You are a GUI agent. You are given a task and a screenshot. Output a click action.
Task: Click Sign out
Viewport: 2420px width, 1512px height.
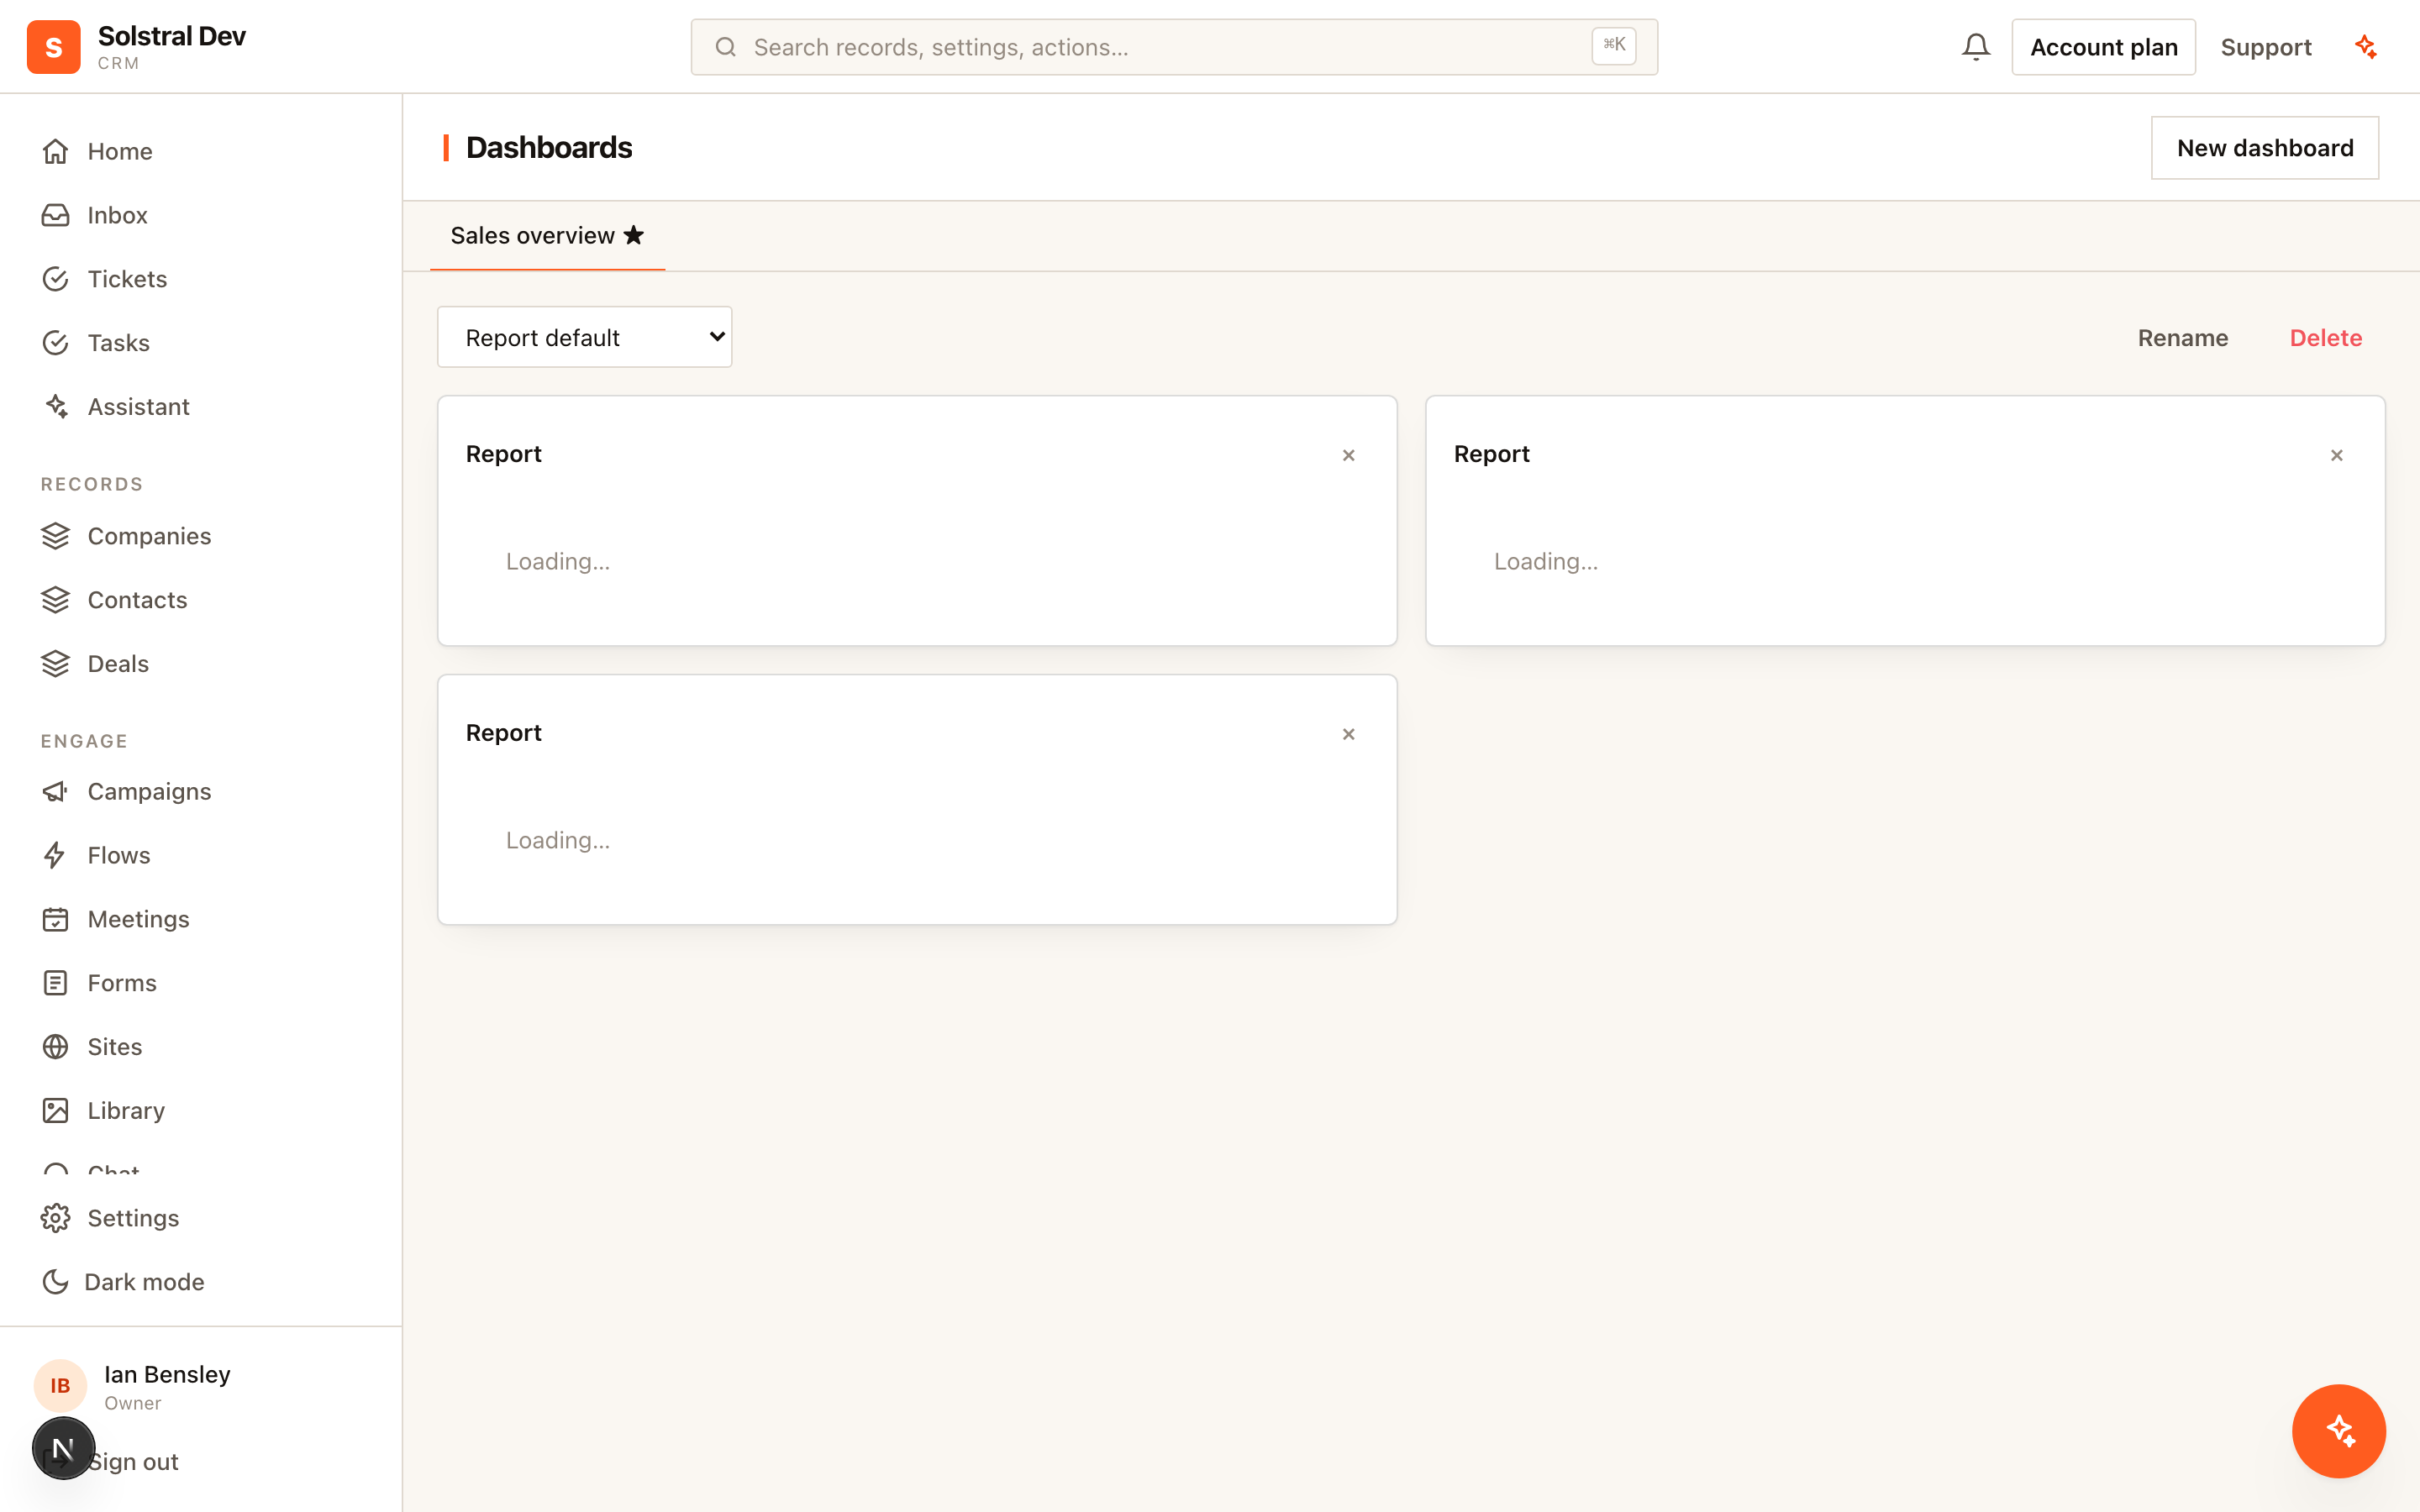133,1462
